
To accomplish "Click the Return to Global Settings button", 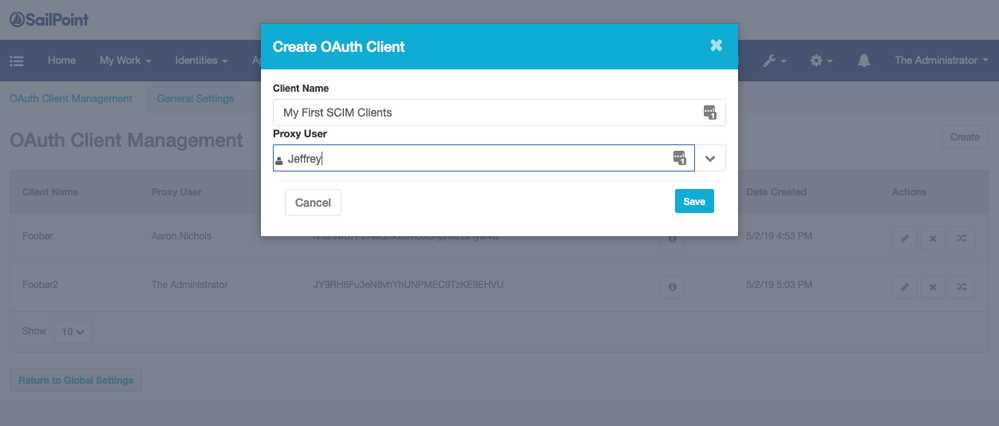I will coord(76,380).
